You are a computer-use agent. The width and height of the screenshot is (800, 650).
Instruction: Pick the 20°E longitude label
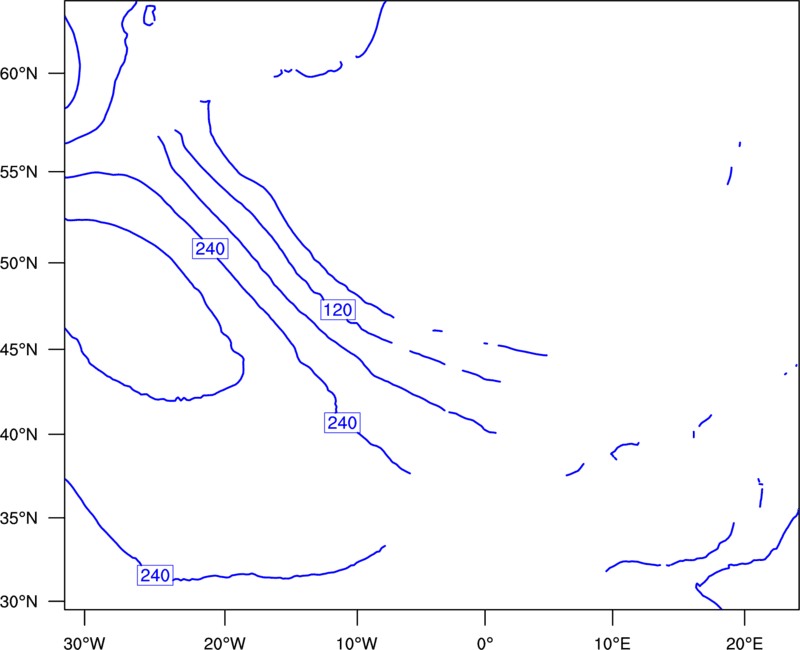(x=744, y=643)
